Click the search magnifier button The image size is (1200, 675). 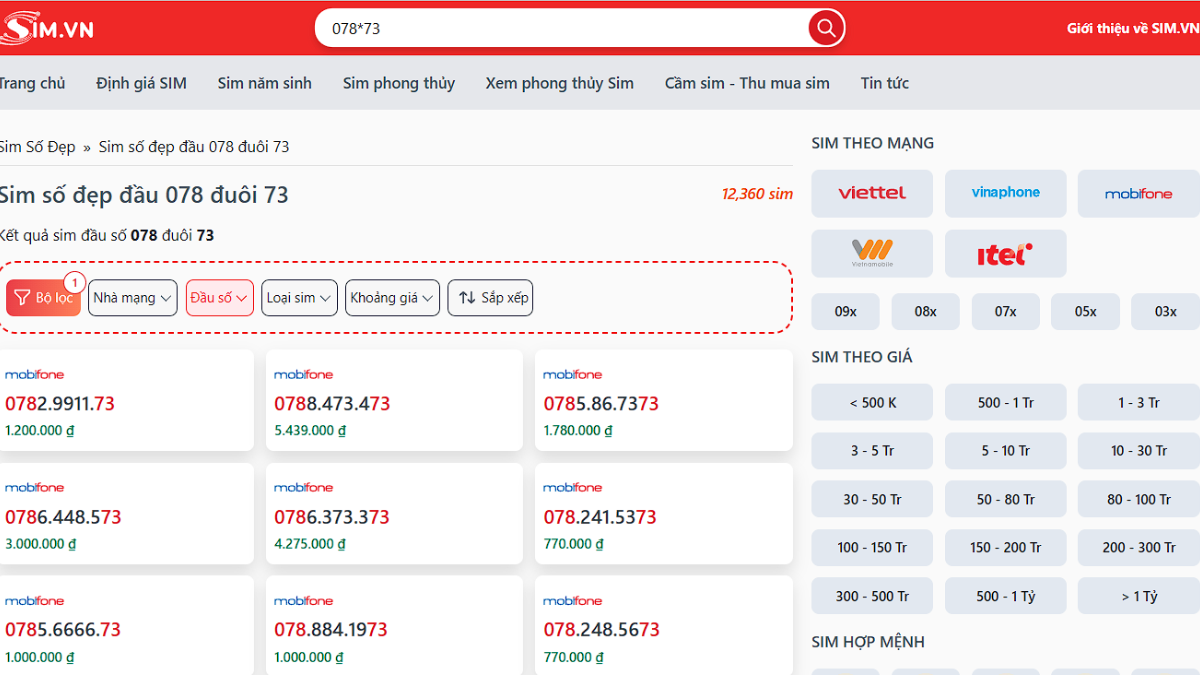tap(826, 28)
